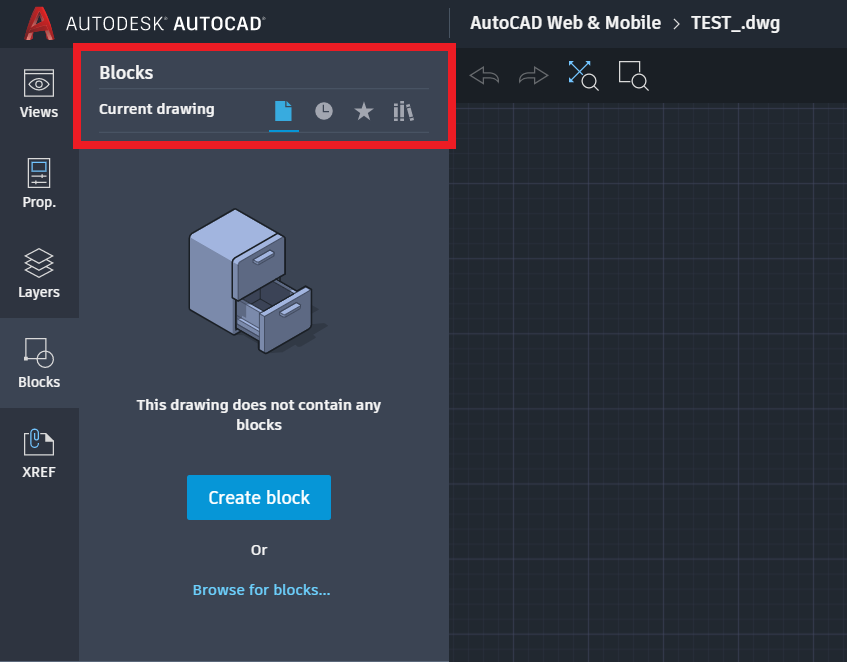Click the Create block button
Viewport: 847px width, 662px height.
[x=259, y=497]
